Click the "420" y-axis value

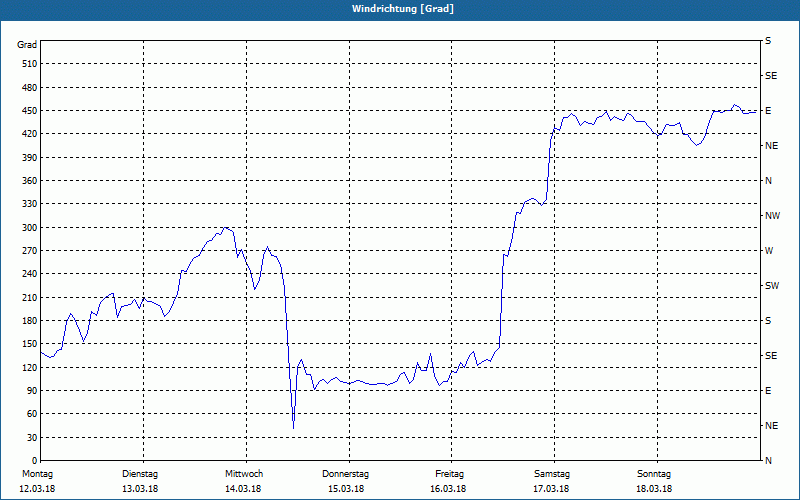click(x=30, y=134)
